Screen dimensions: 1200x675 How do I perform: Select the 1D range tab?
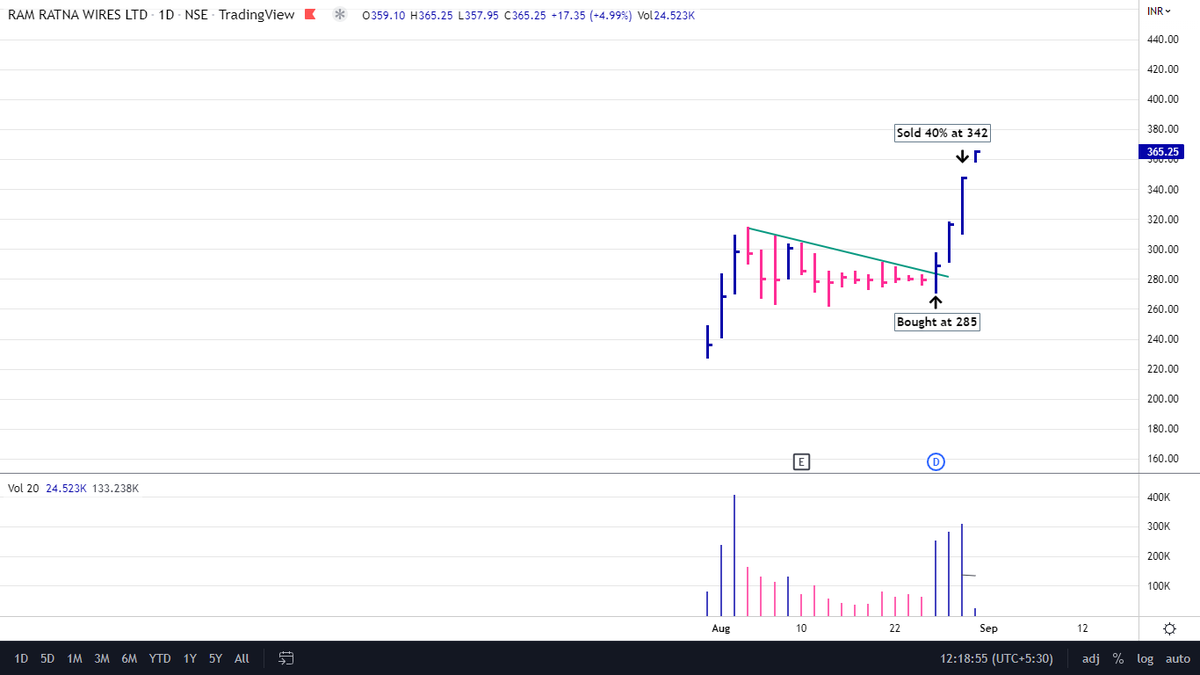21,659
